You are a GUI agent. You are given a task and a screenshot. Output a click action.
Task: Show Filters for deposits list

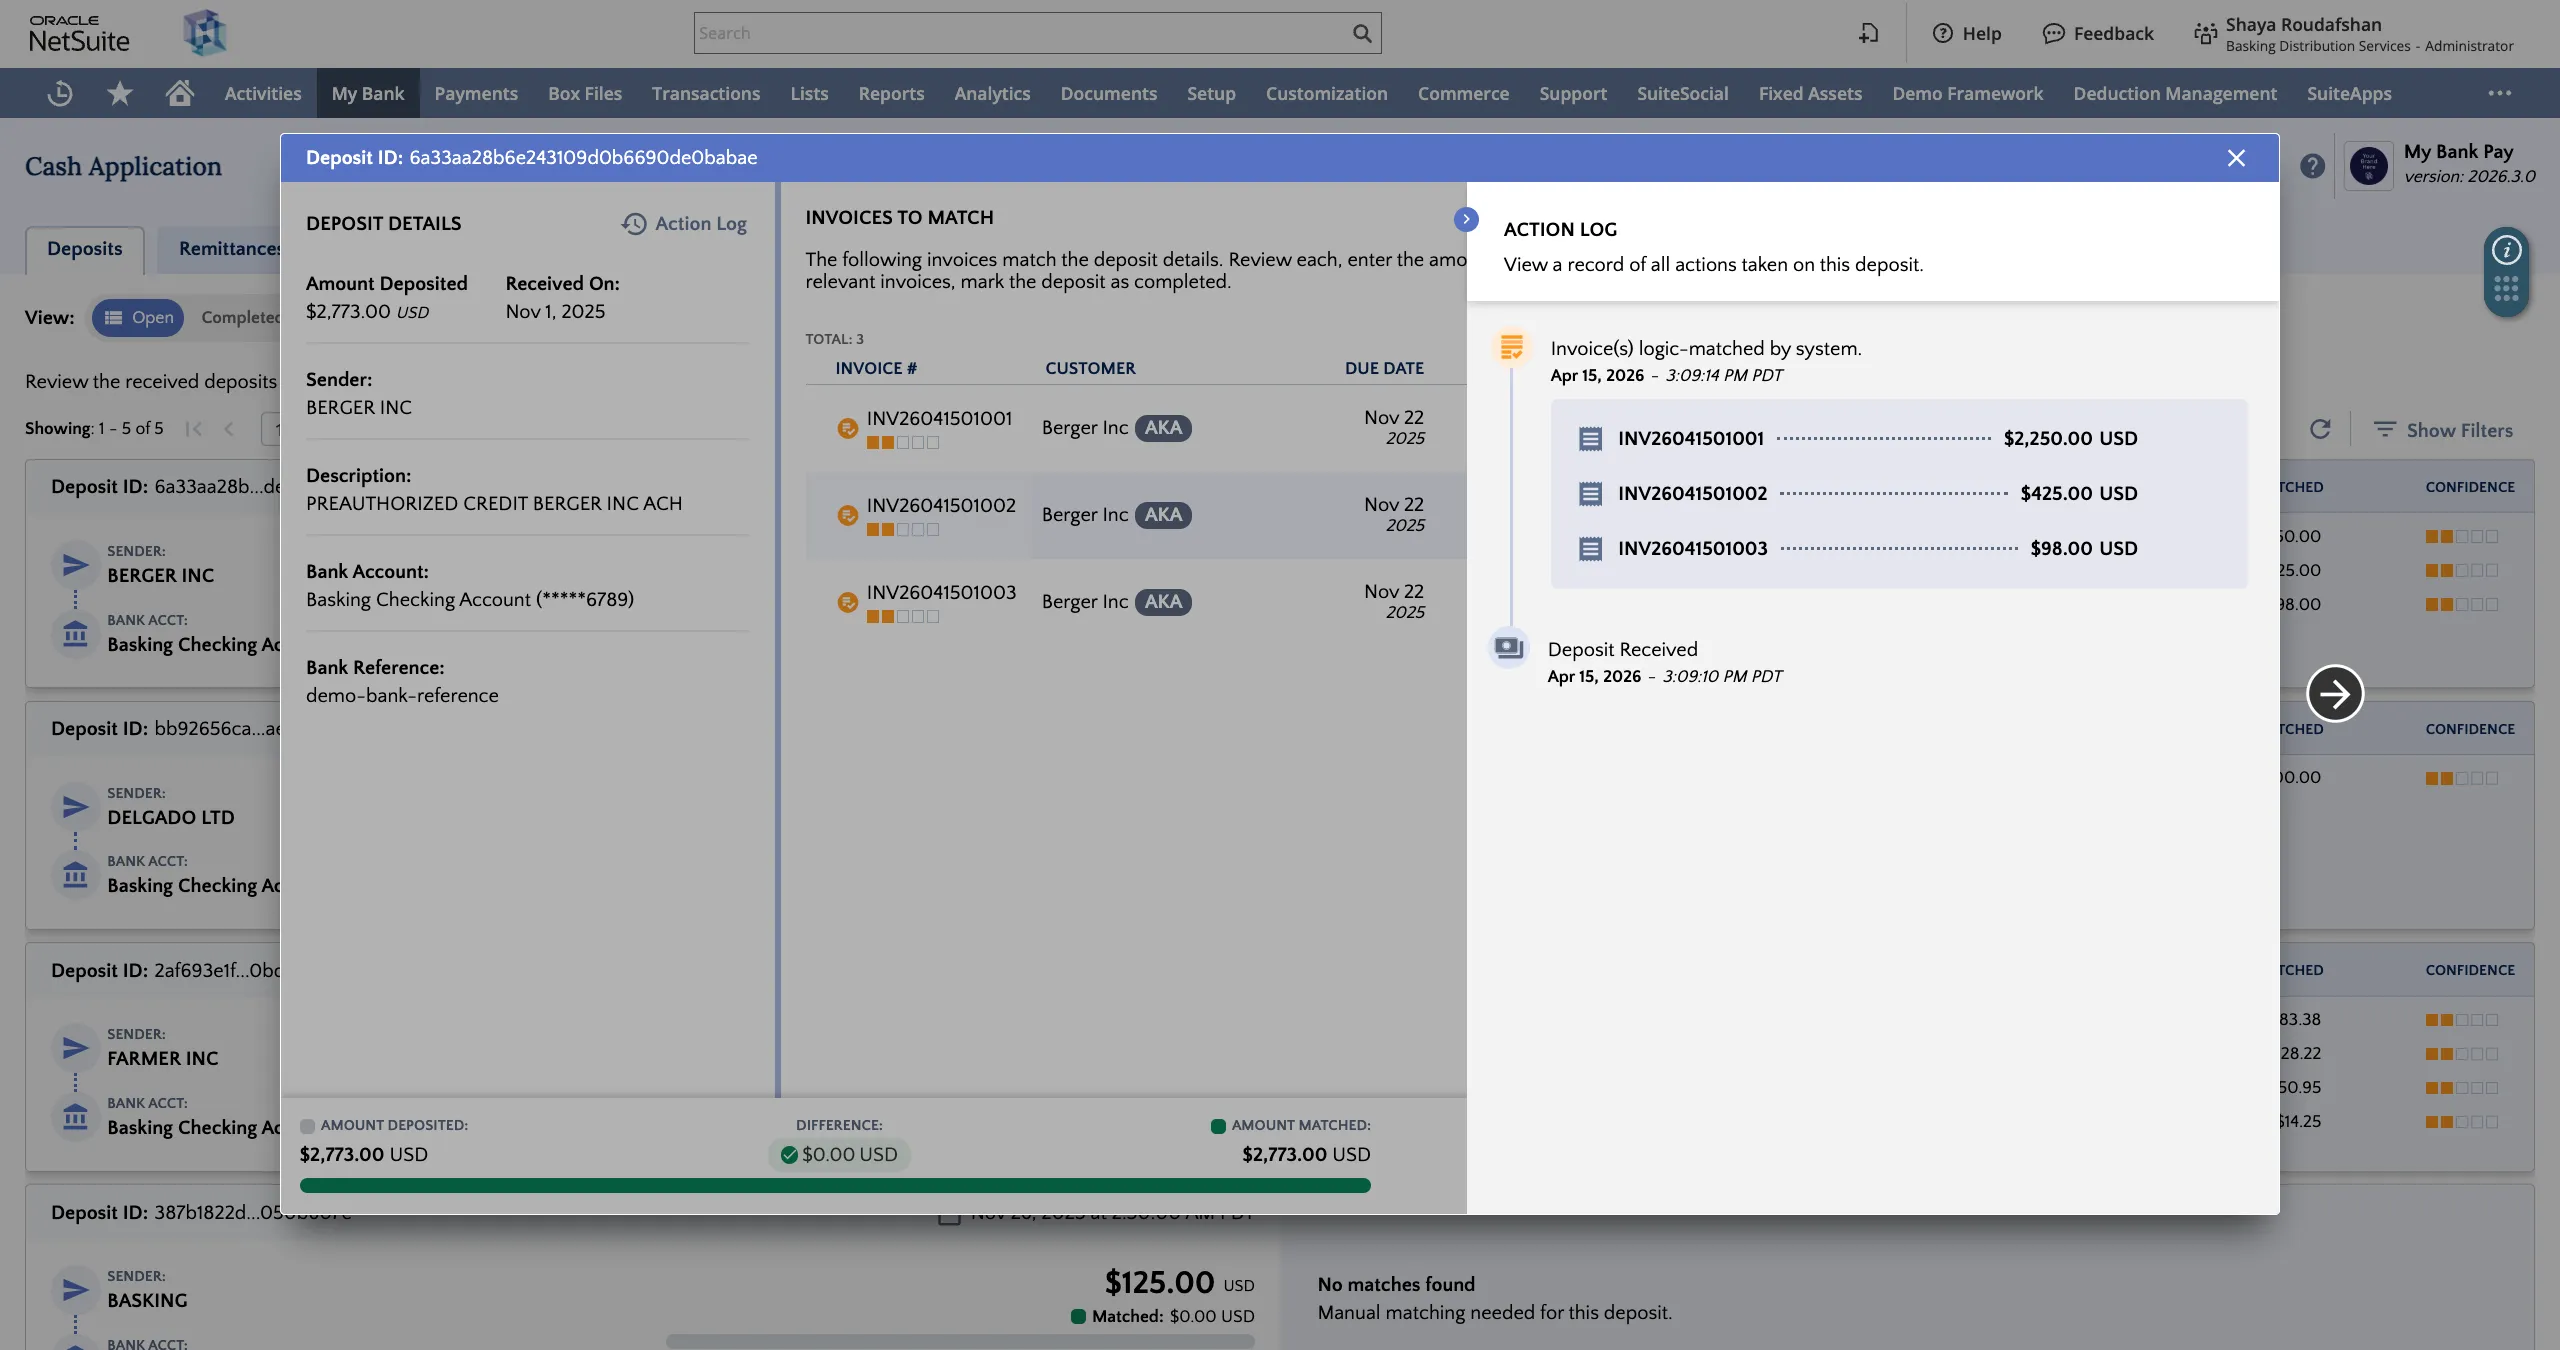point(2443,430)
